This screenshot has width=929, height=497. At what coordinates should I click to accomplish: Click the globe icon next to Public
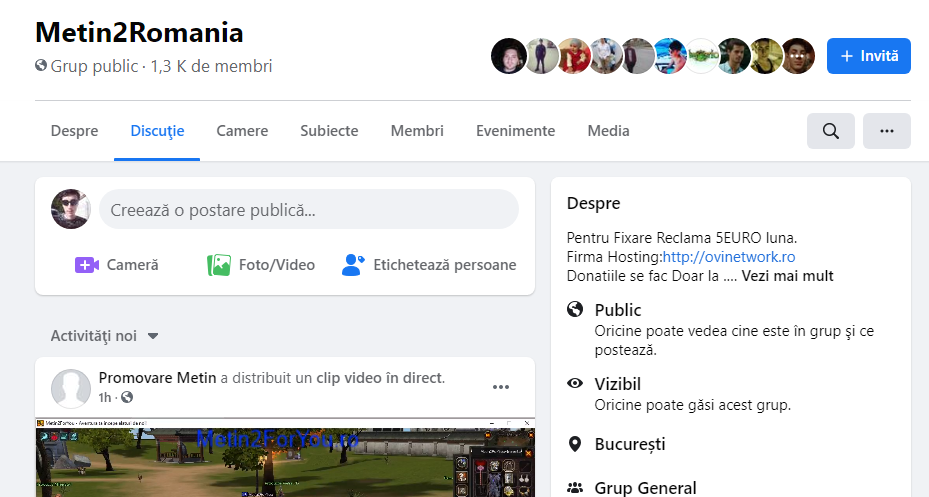point(575,309)
